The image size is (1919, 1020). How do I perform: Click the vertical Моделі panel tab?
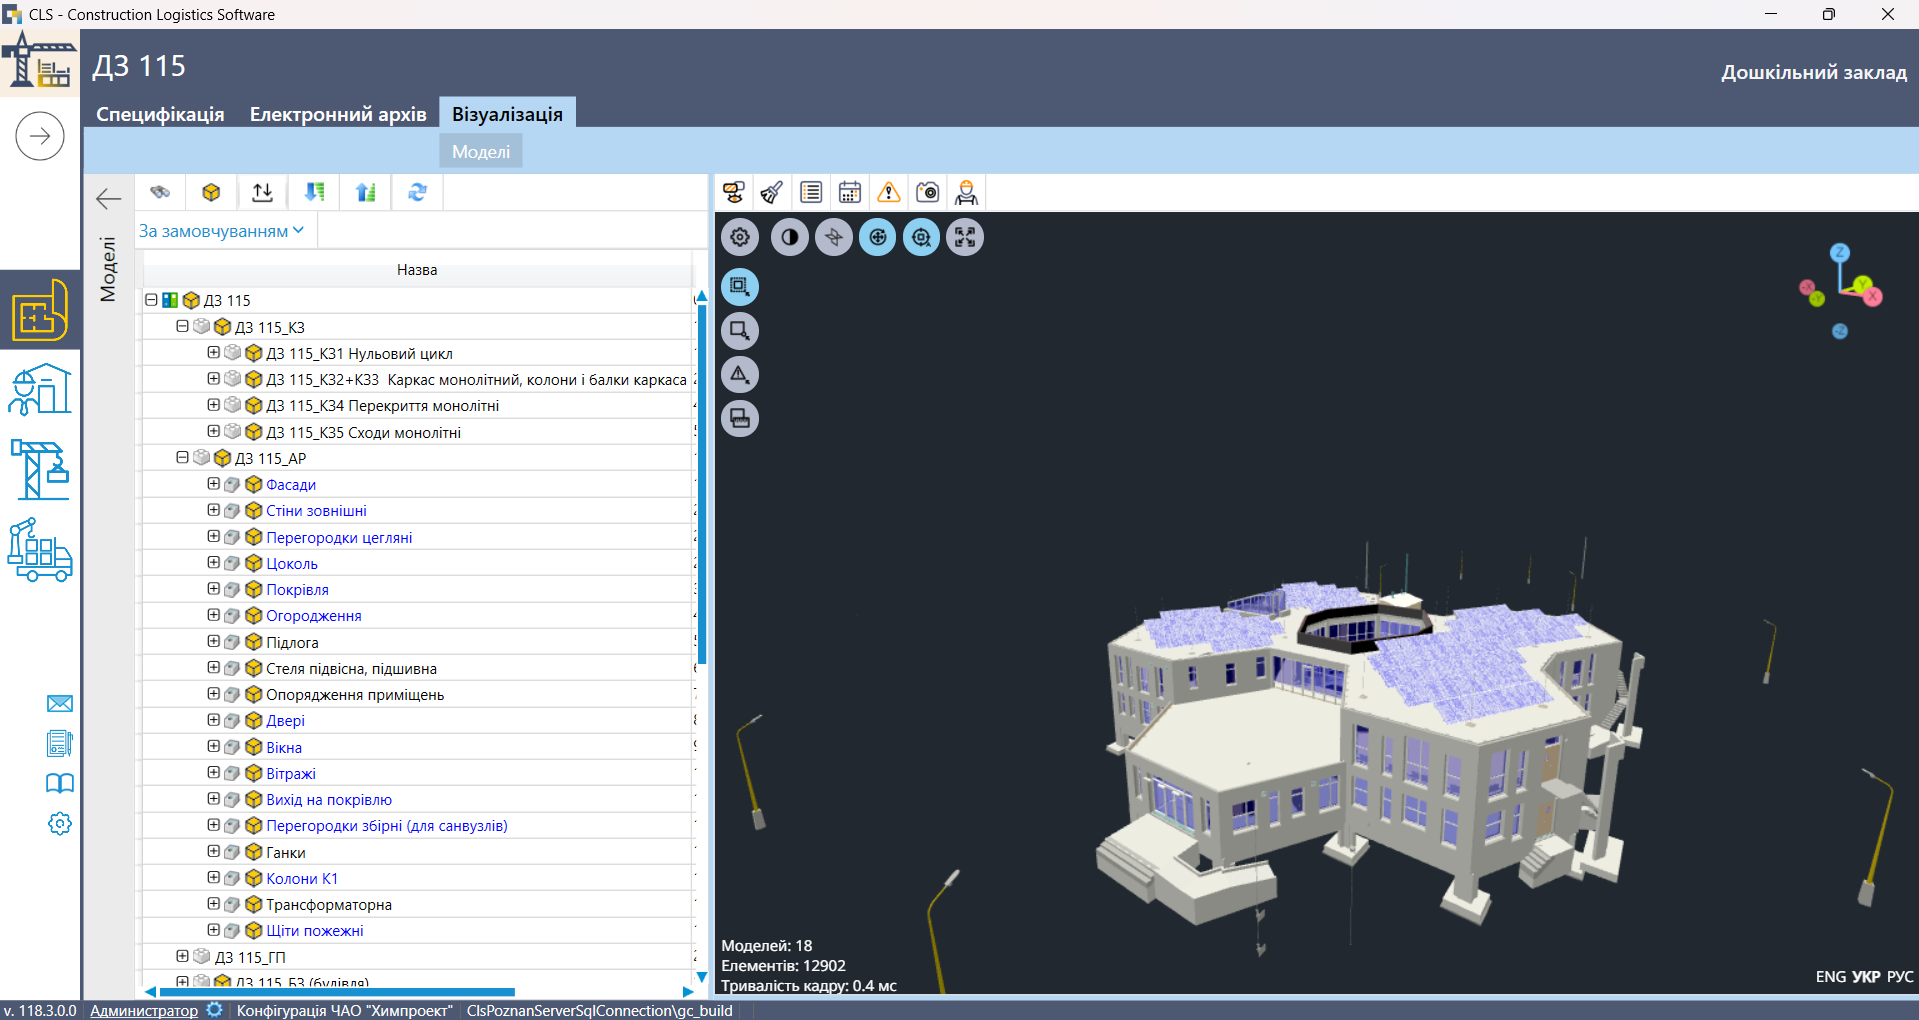point(108,269)
